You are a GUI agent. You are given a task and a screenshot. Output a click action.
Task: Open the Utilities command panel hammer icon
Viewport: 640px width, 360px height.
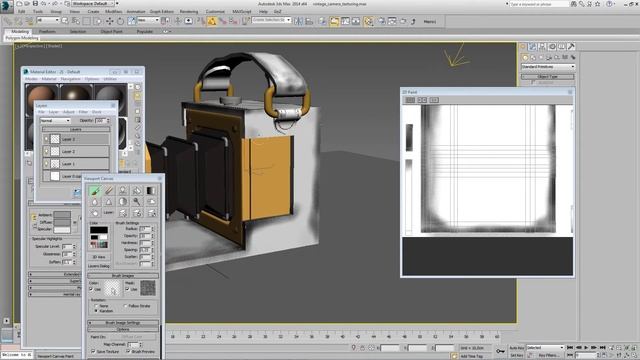[571, 47]
